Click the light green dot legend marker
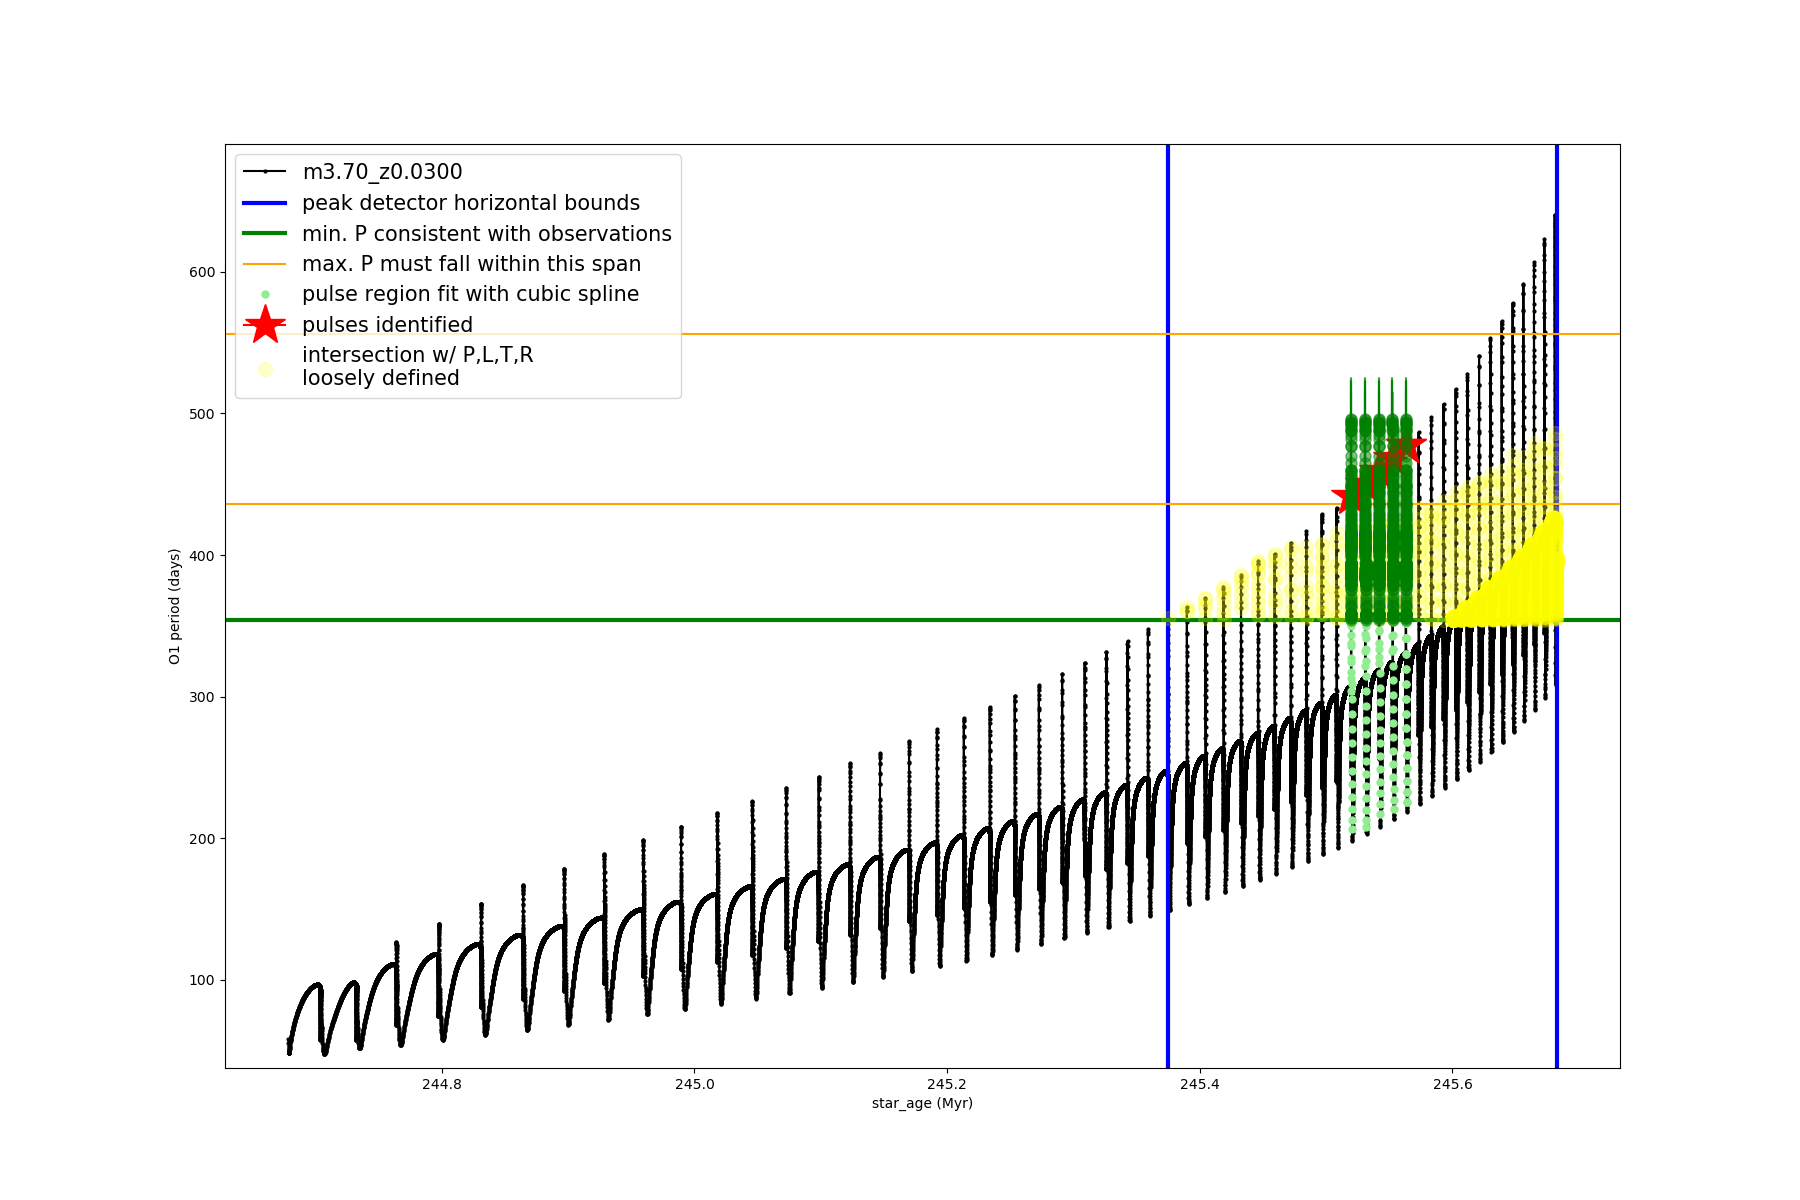1800x1200 pixels. point(265,294)
